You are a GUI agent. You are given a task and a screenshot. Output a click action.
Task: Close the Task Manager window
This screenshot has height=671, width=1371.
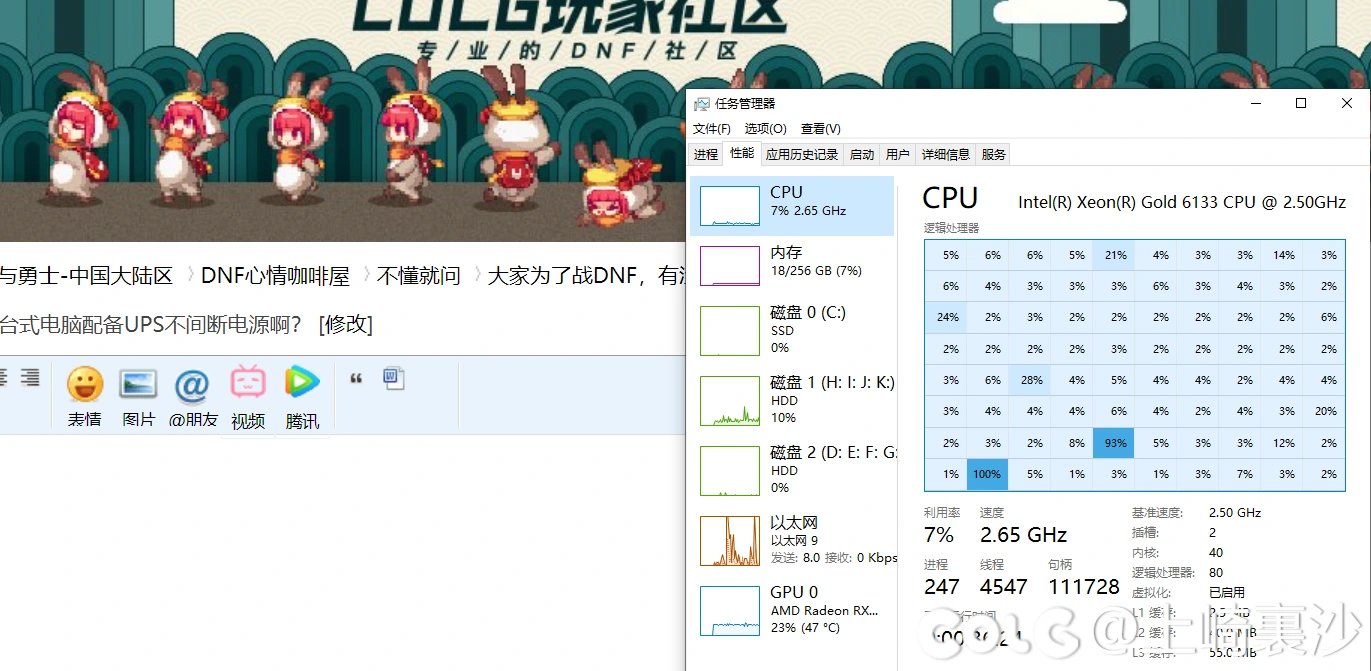click(1347, 103)
